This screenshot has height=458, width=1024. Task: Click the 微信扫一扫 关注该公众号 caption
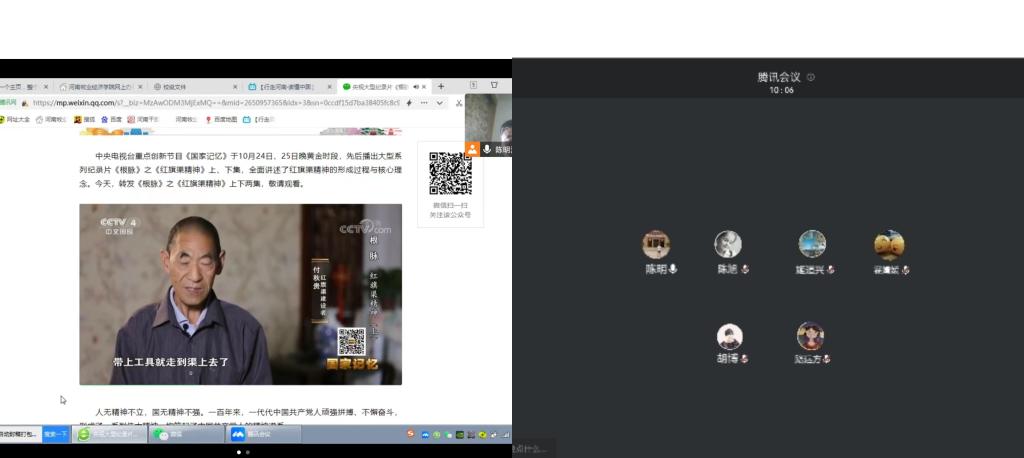(x=450, y=210)
